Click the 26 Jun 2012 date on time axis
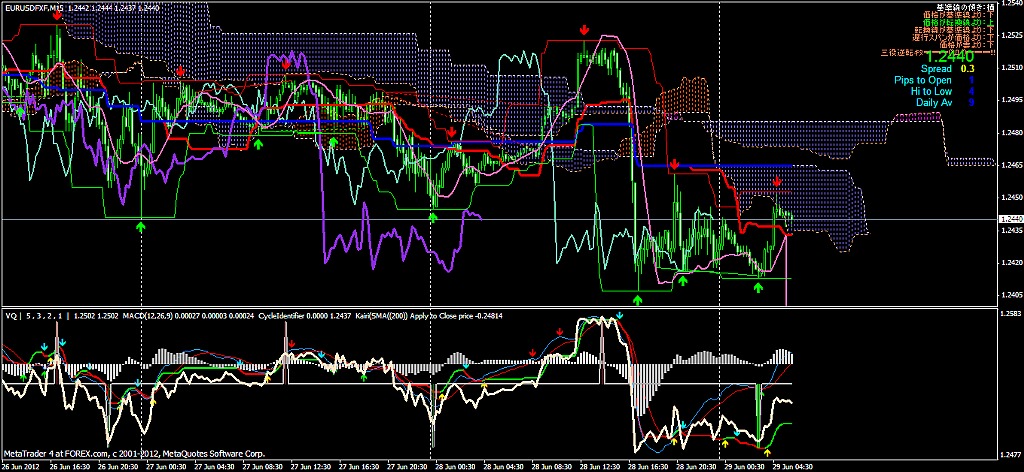Screen dimensions: 1024x472 coord(22,465)
